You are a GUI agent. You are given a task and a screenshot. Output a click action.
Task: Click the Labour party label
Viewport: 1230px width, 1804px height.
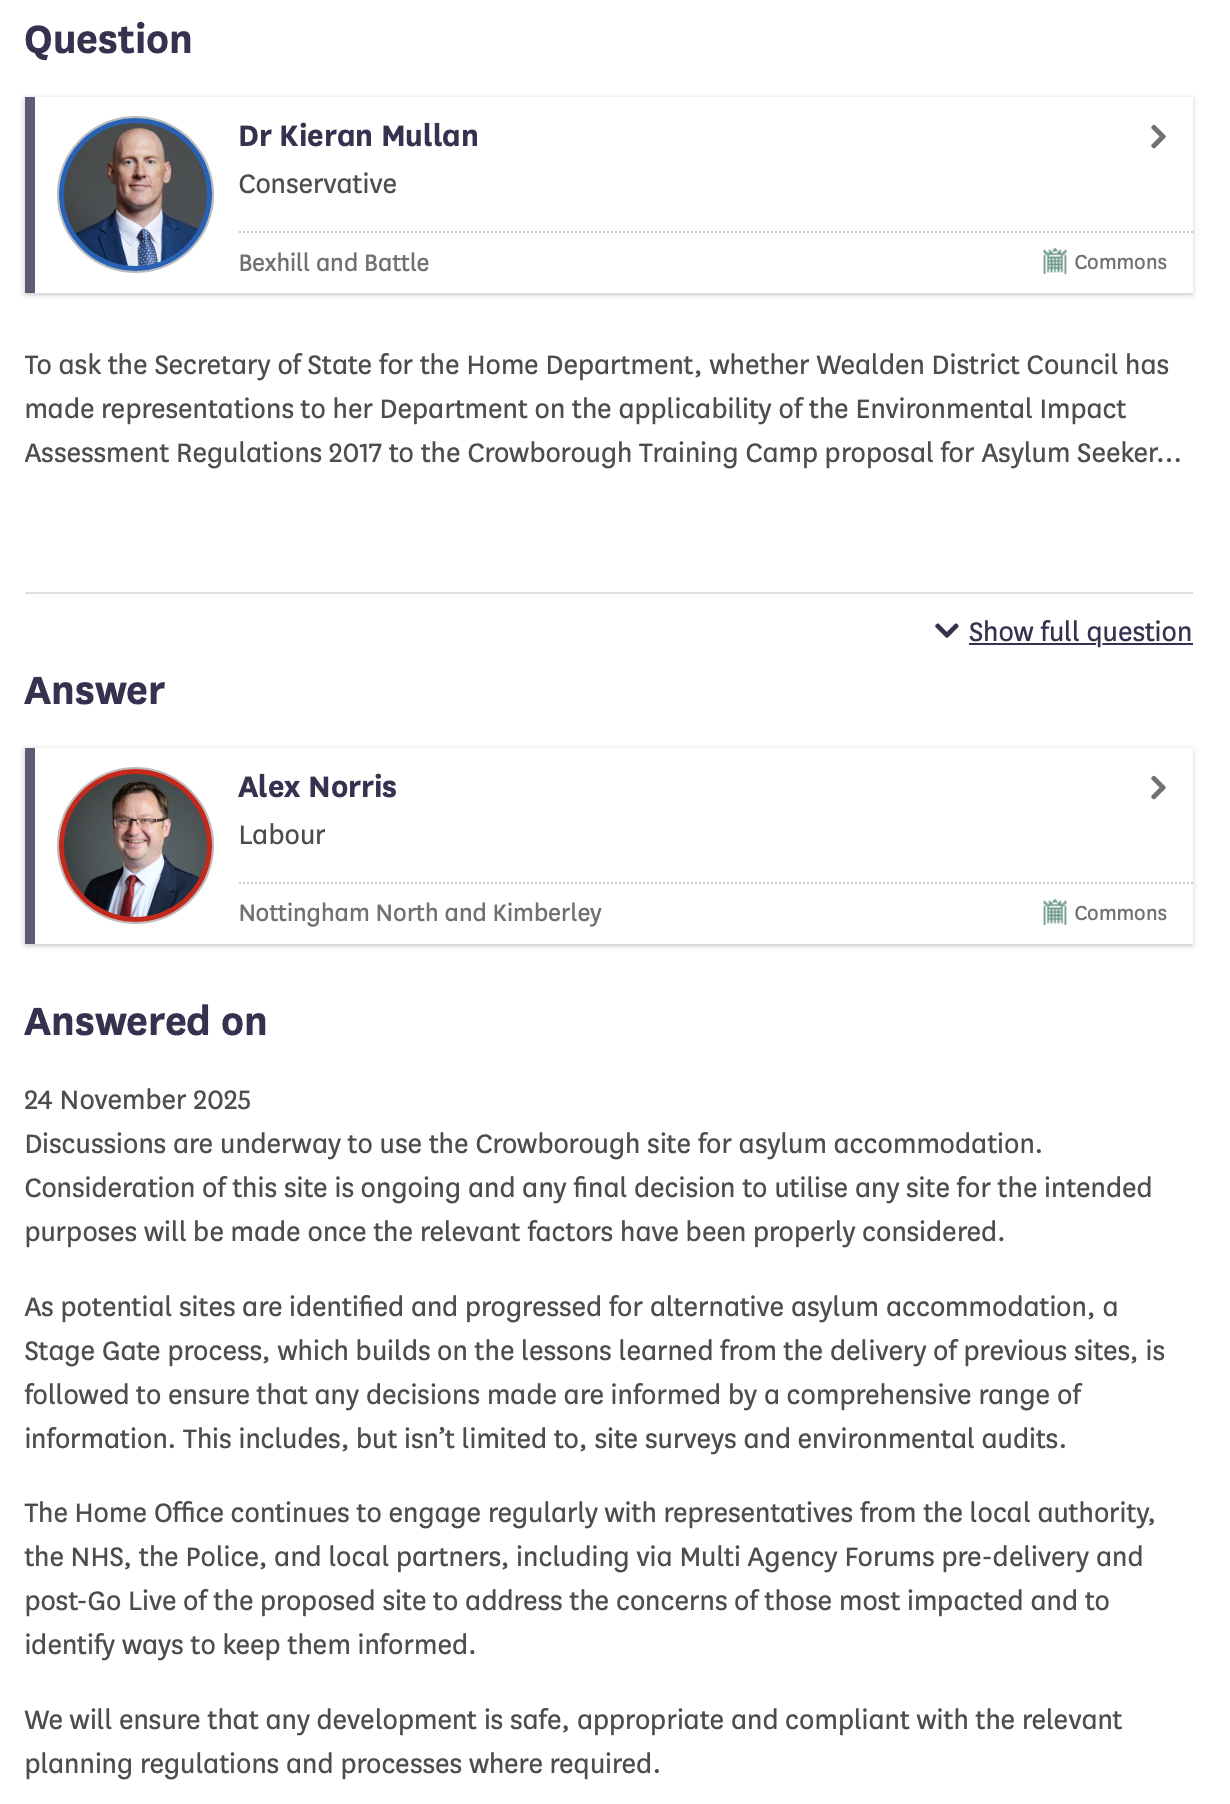point(282,835)
